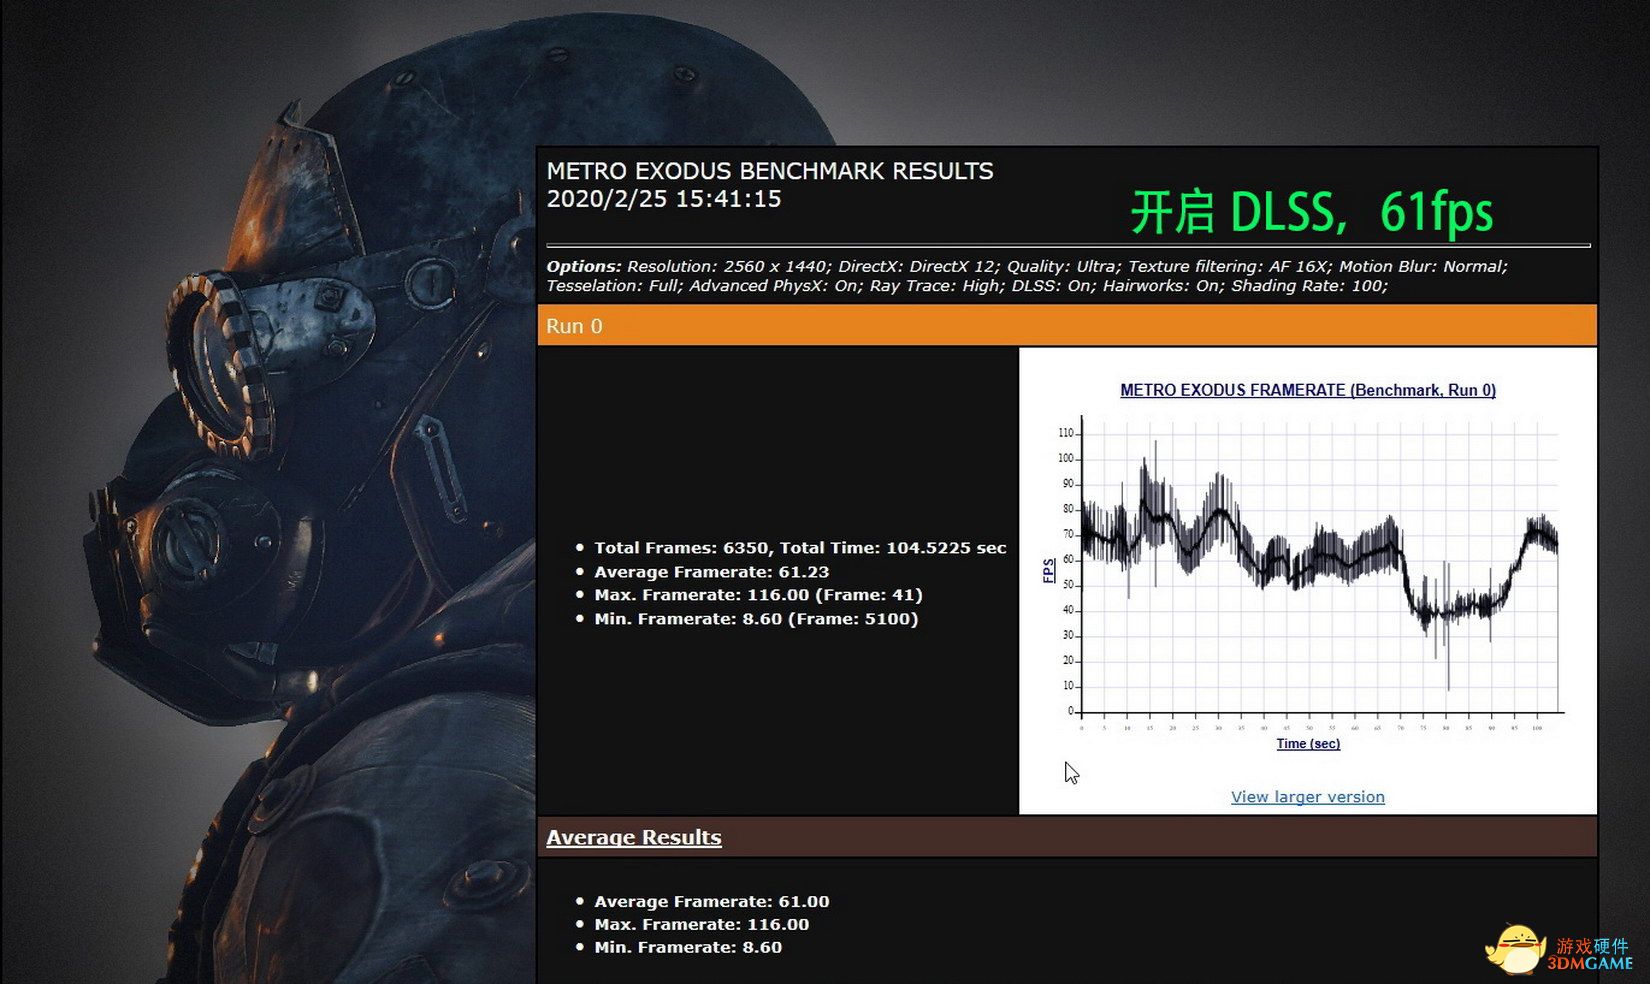
Task: Click 'Total Frames: 6350, Total Time: 104.5225 sec'
Action: click(x=800, y=548)
